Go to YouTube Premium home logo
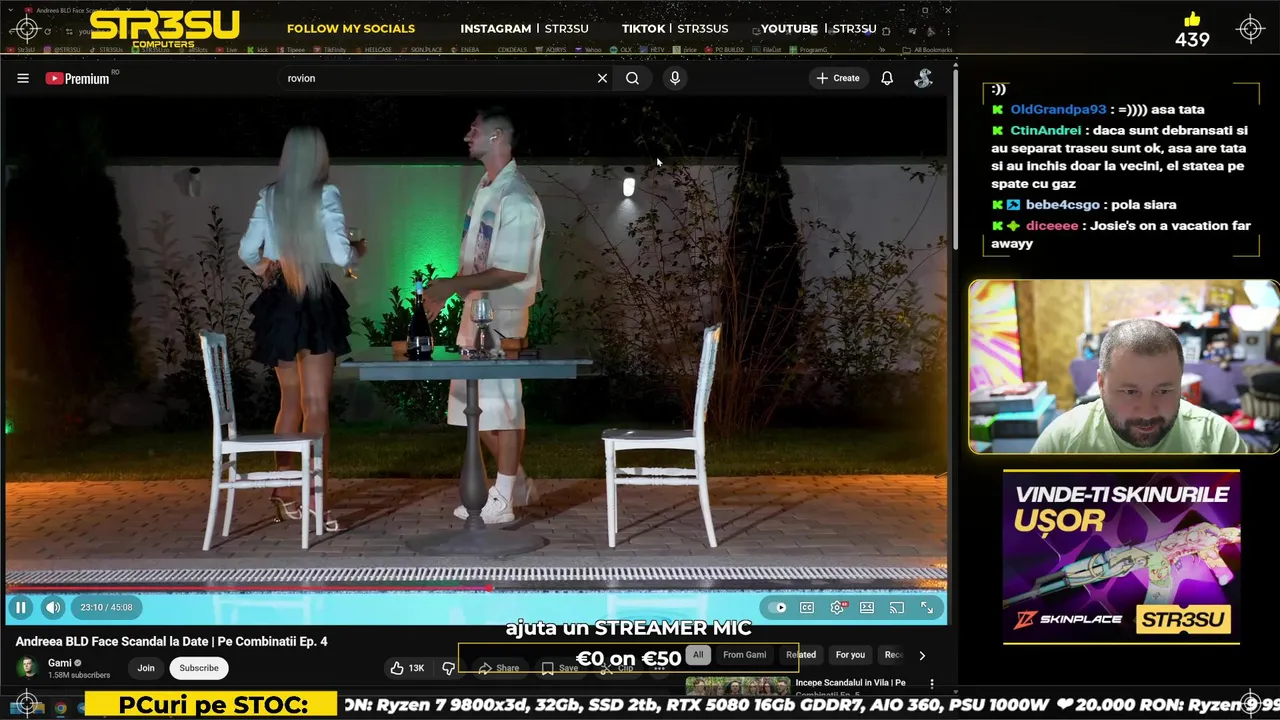Viewport: 1280px width, 720px height. (78, 78)
